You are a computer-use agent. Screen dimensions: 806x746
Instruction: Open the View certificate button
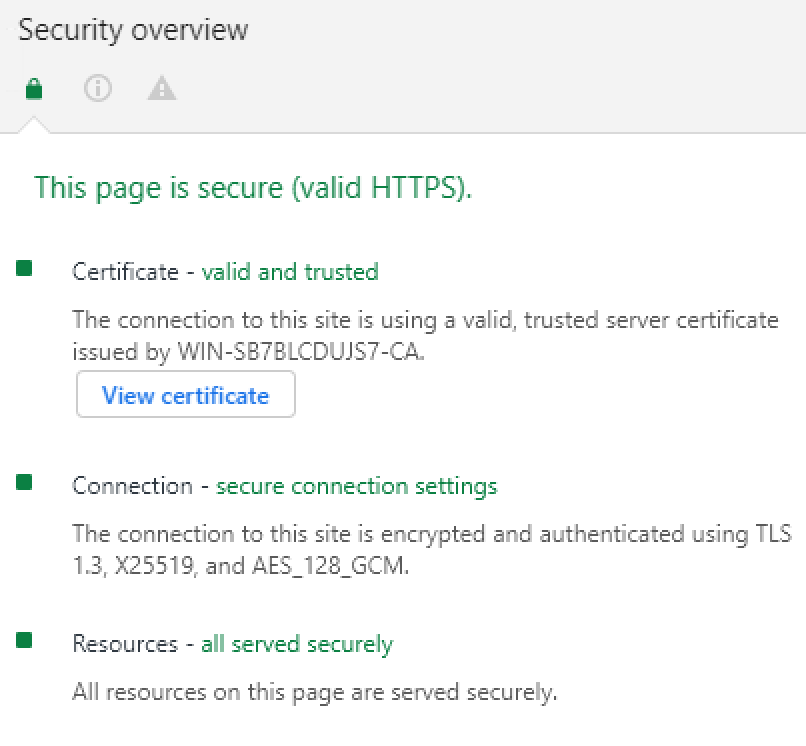coord(186,394)
